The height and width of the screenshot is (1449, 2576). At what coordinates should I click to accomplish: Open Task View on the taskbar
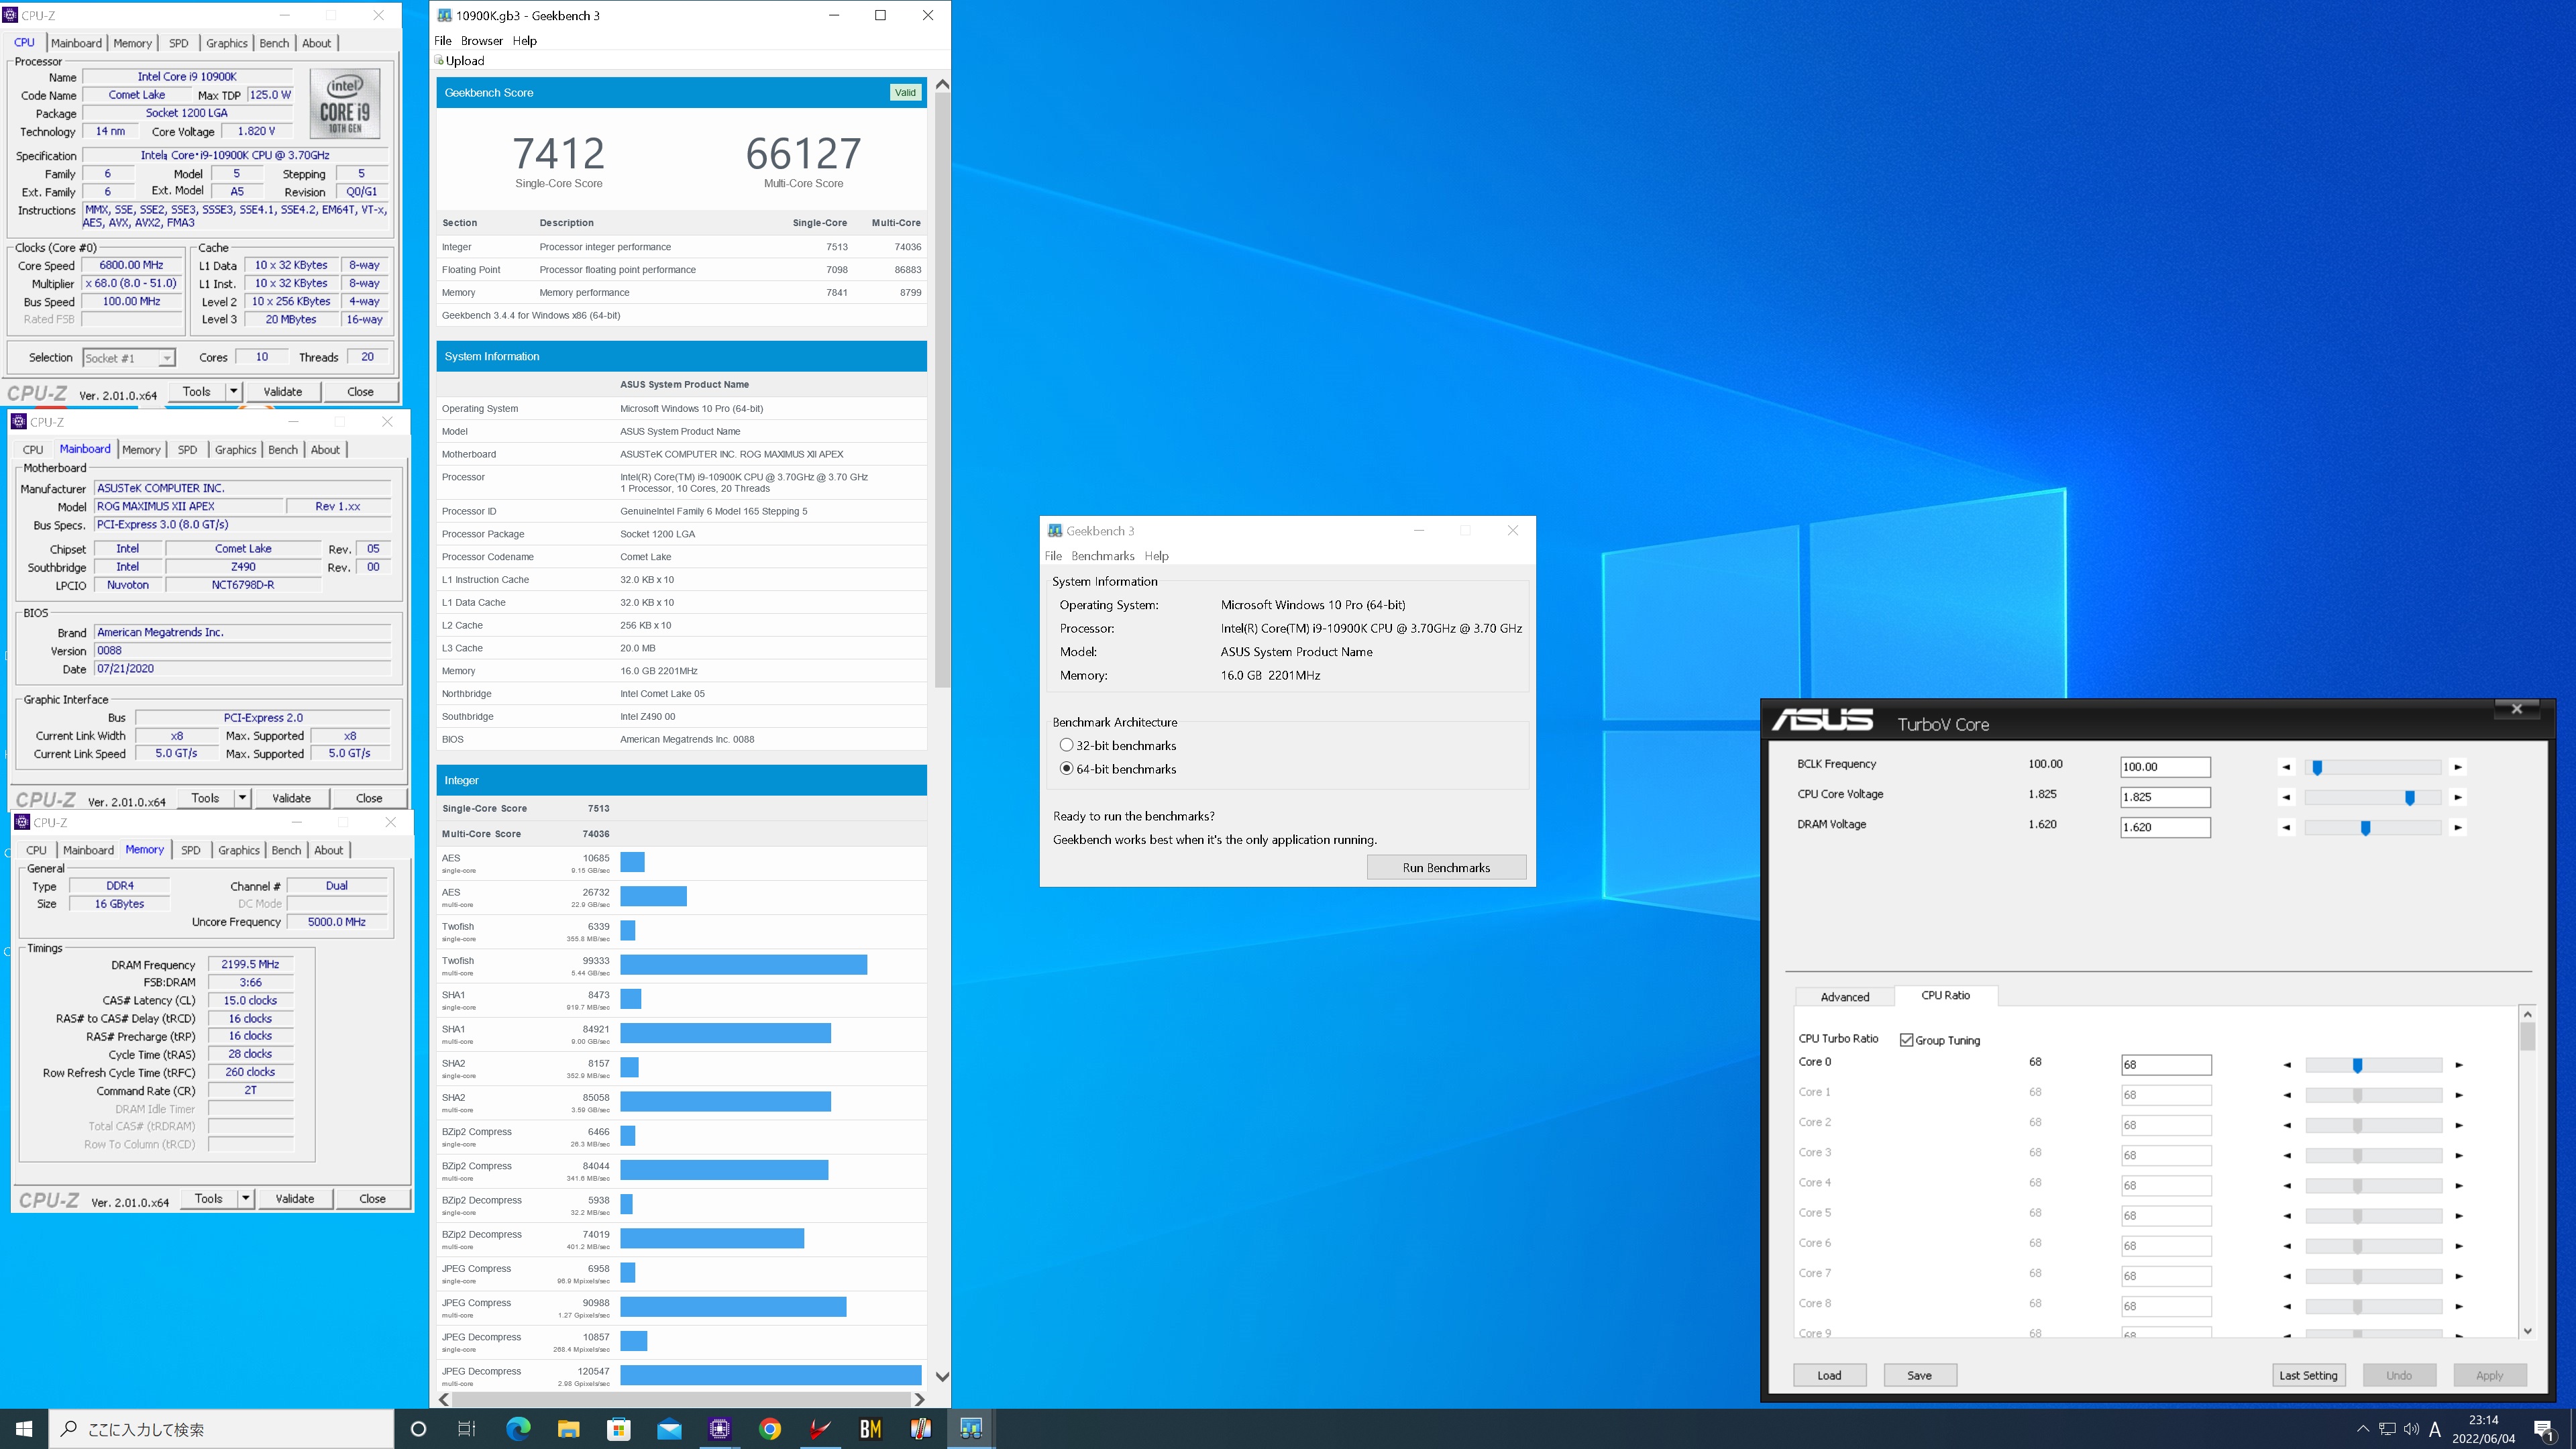point(467,1429)
